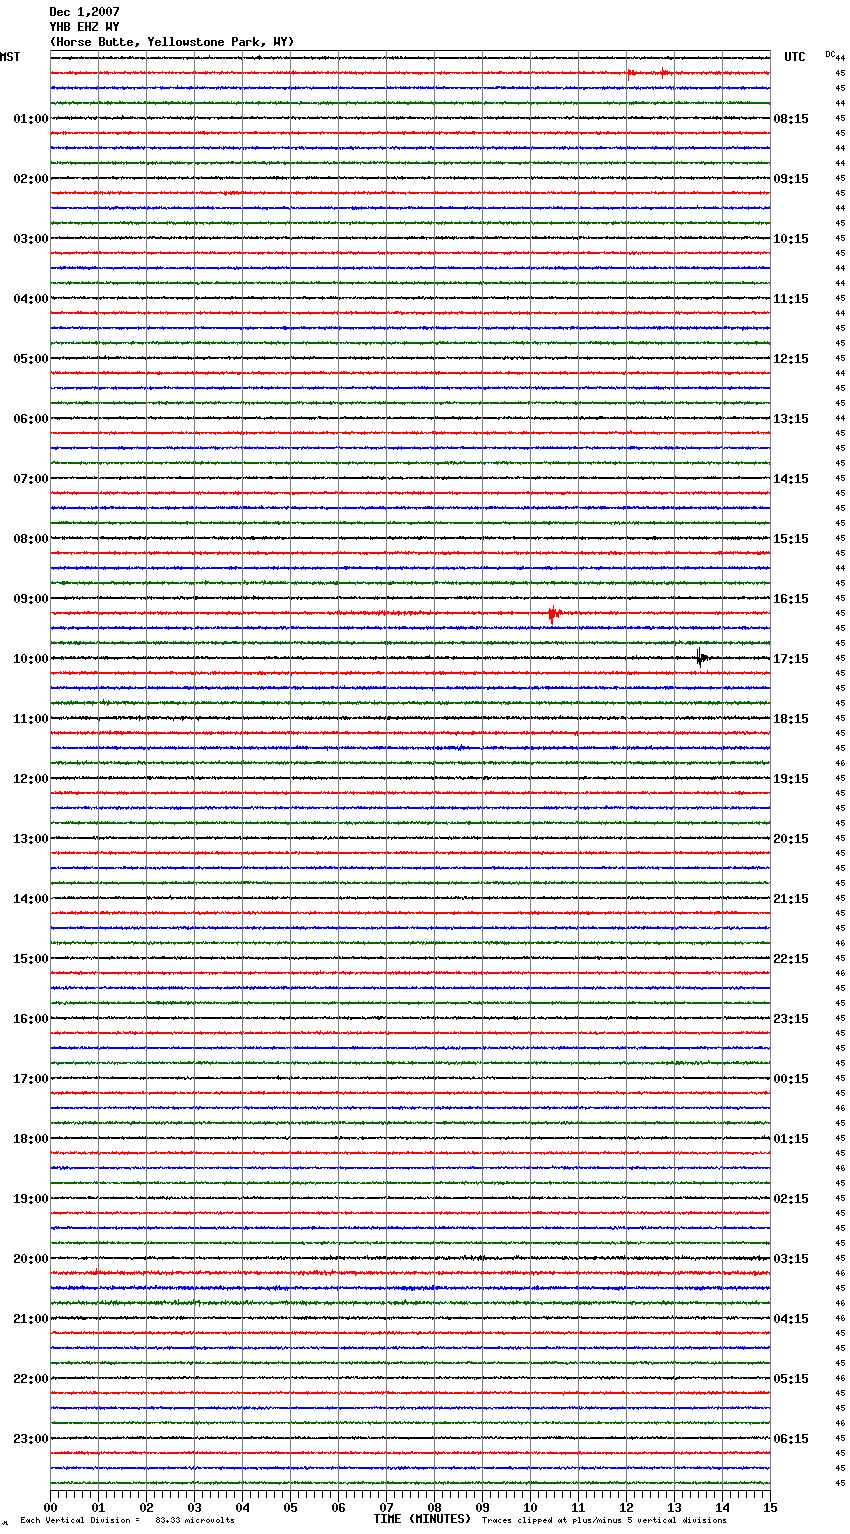
Task: Select the 03:00 MST row label
Action: (31, 239)
